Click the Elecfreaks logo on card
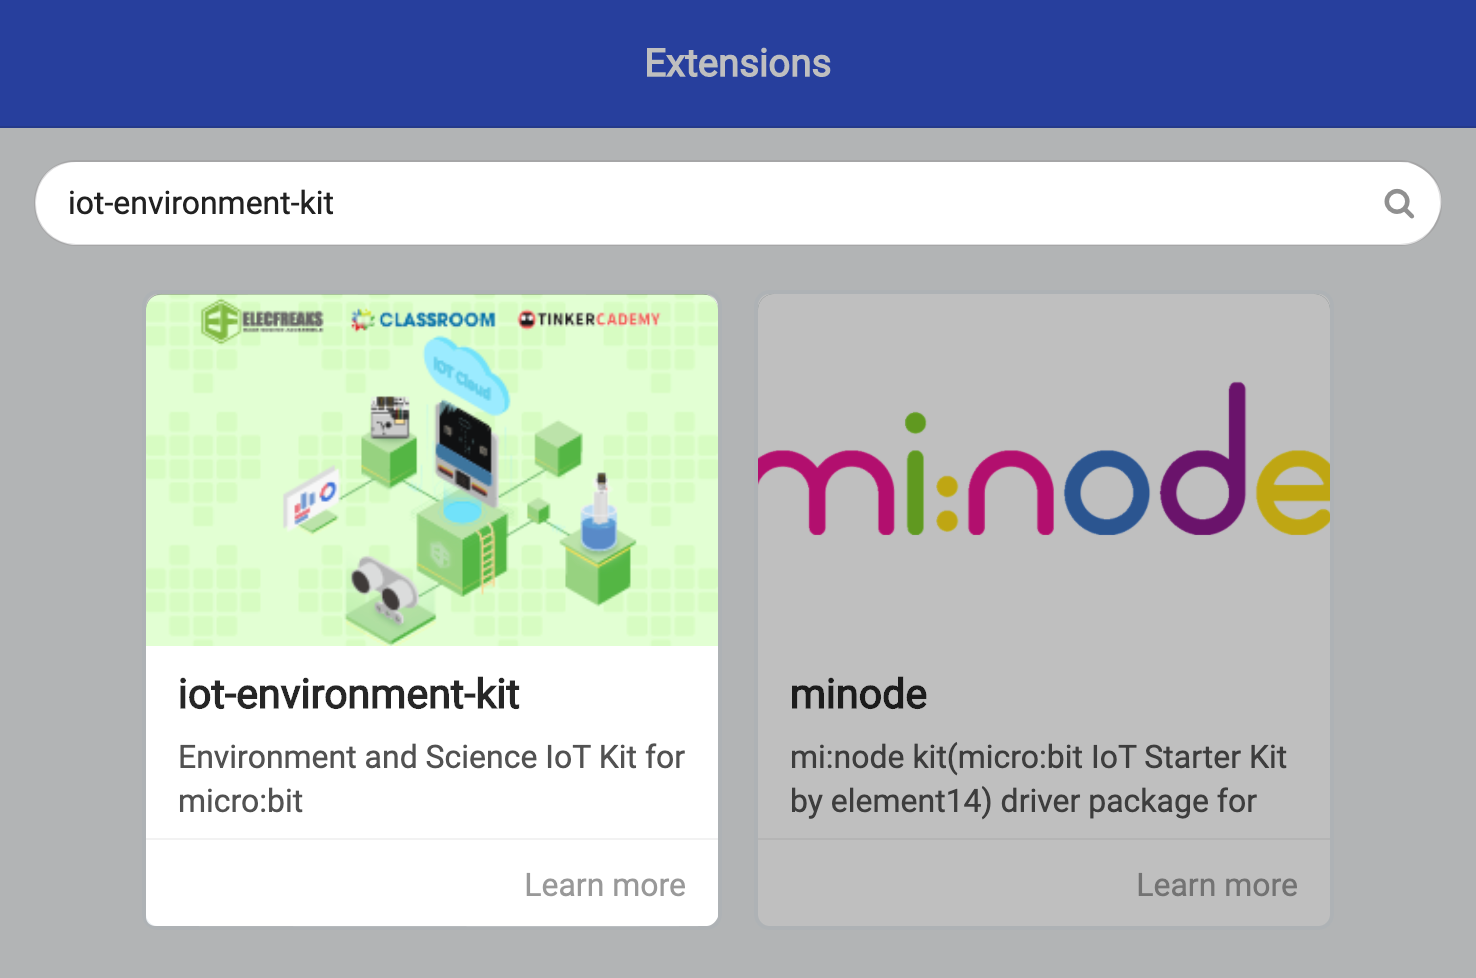 point(262,321)
